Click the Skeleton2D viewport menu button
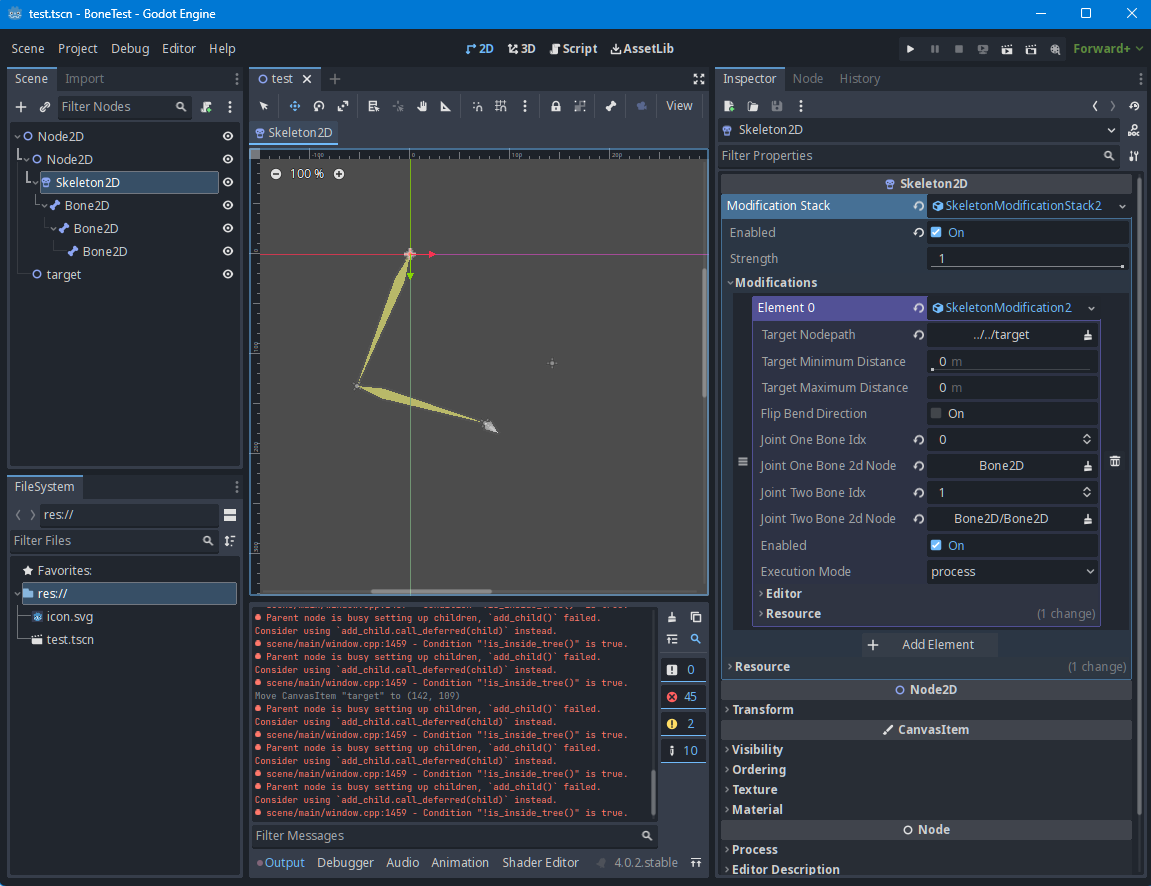 [294, 133]
